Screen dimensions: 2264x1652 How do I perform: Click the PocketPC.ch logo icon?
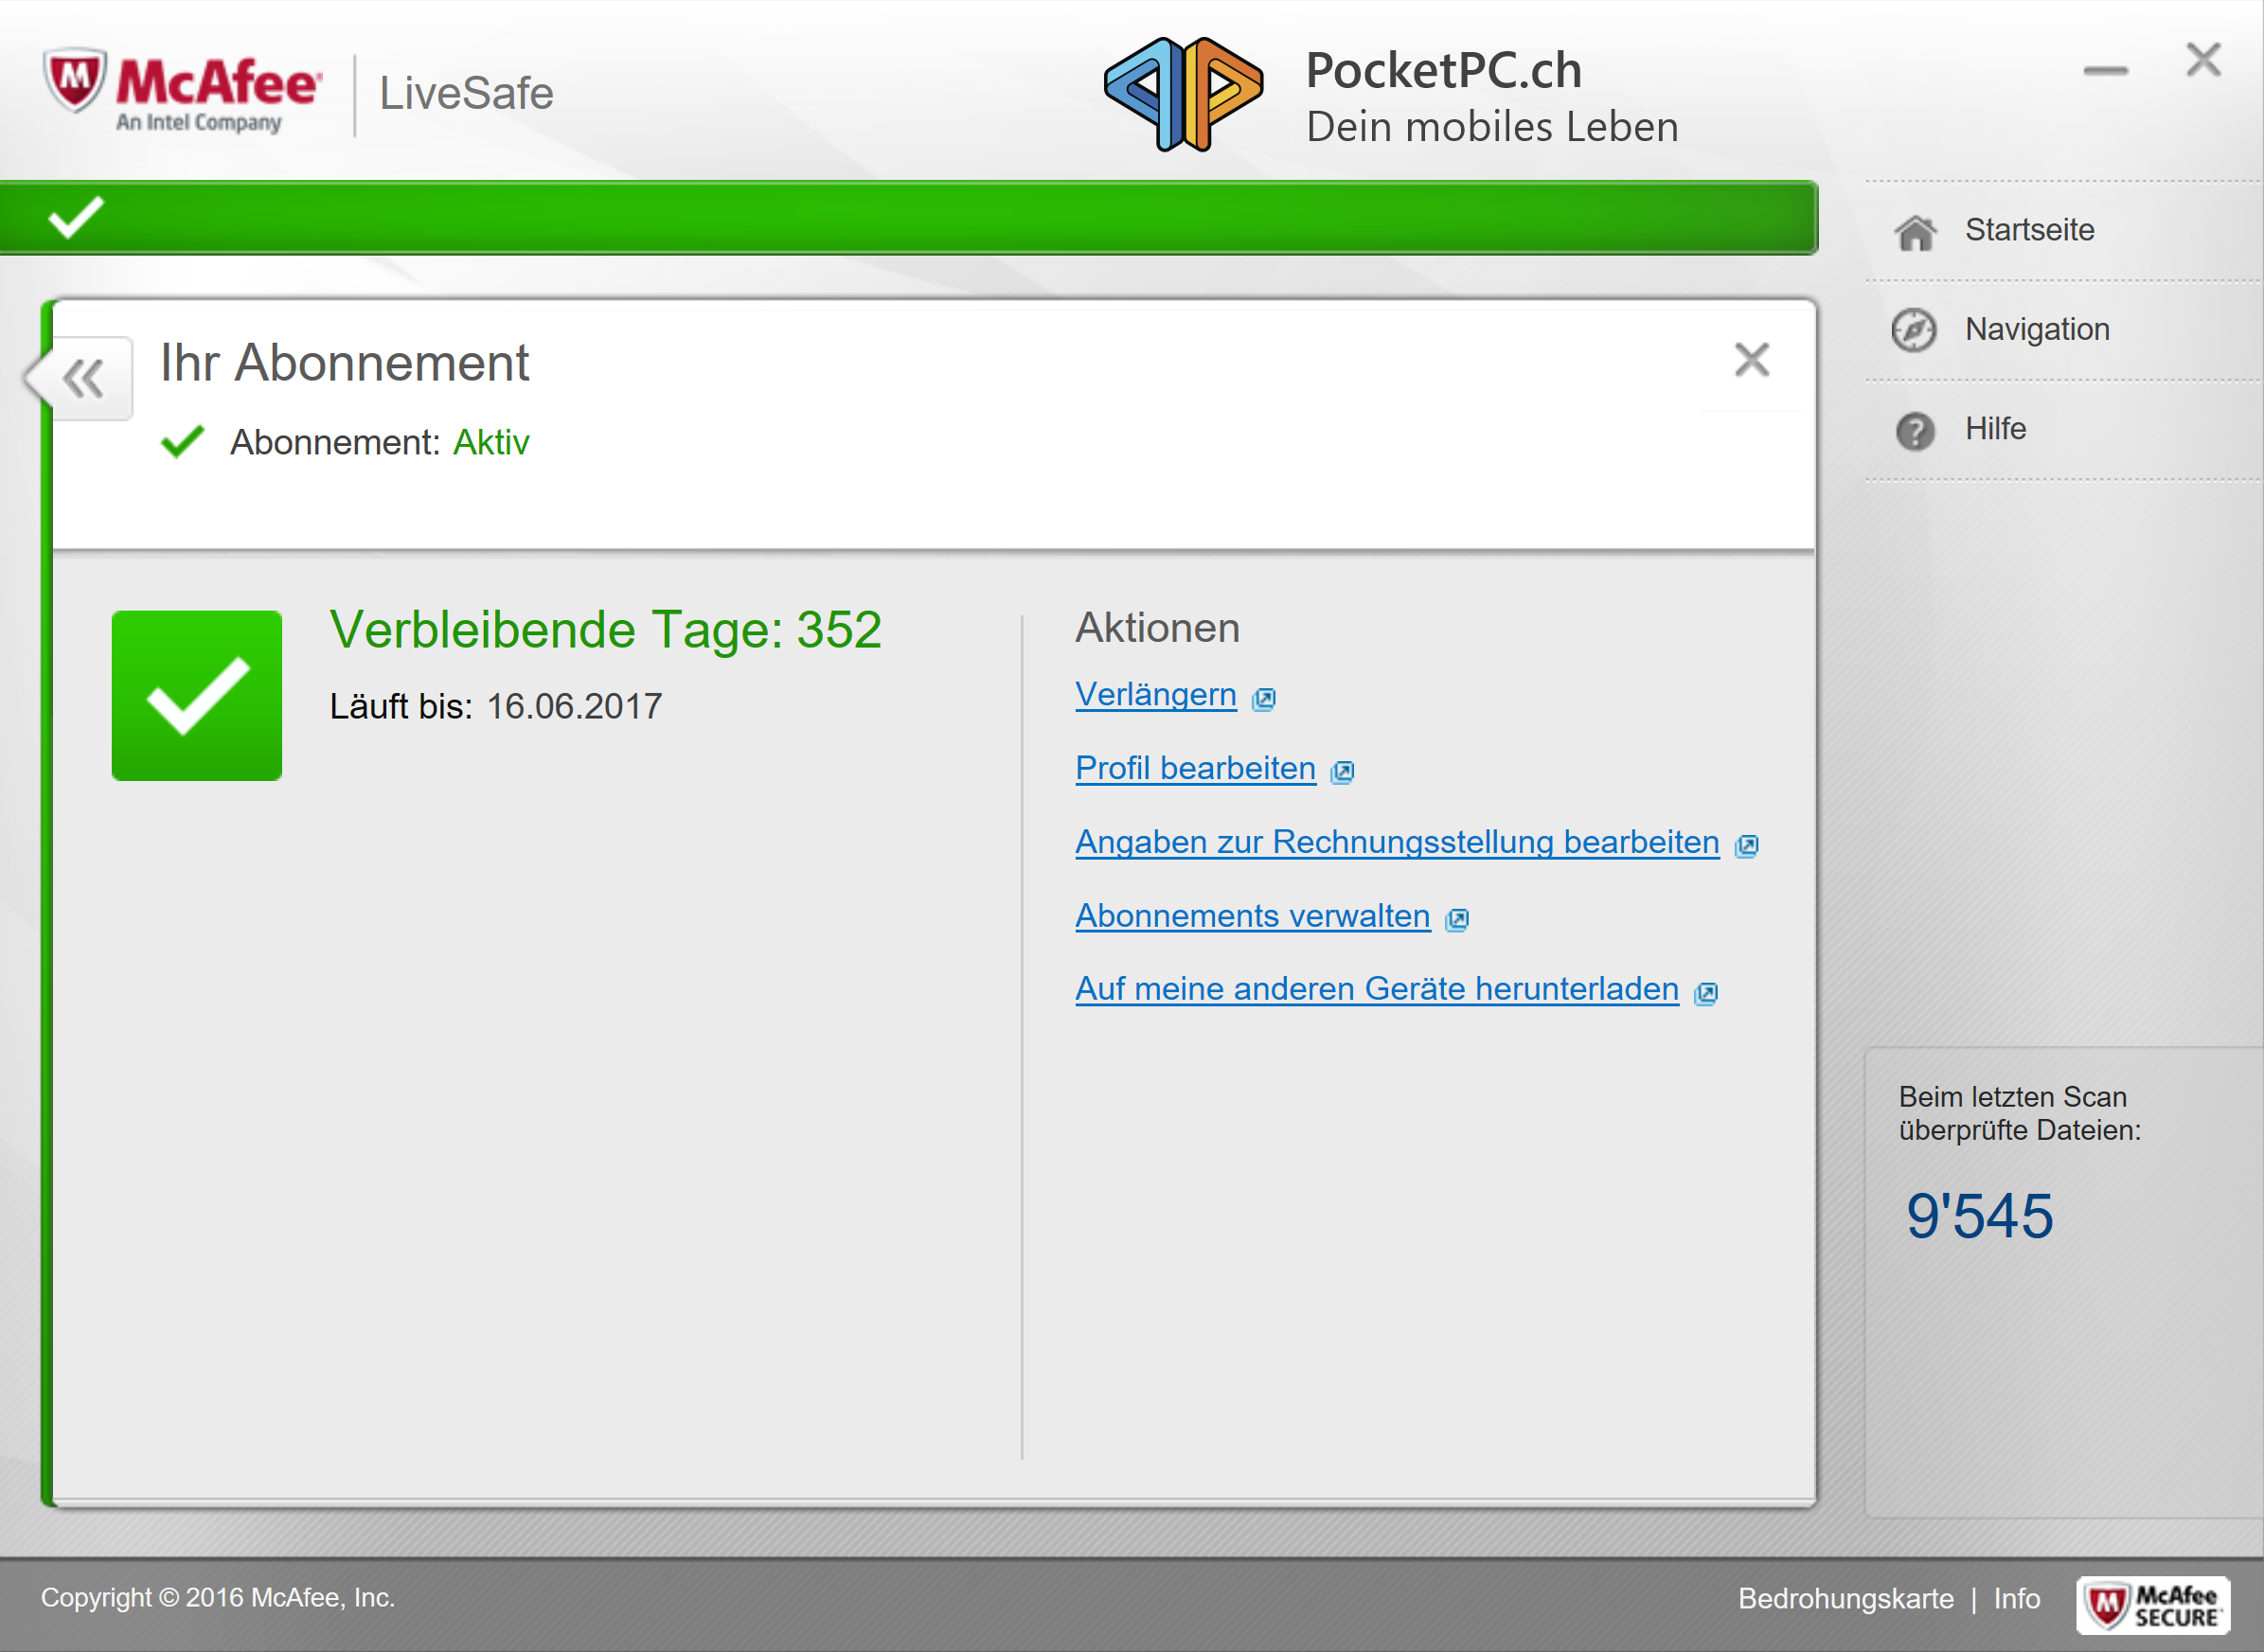pos(1184,94)
